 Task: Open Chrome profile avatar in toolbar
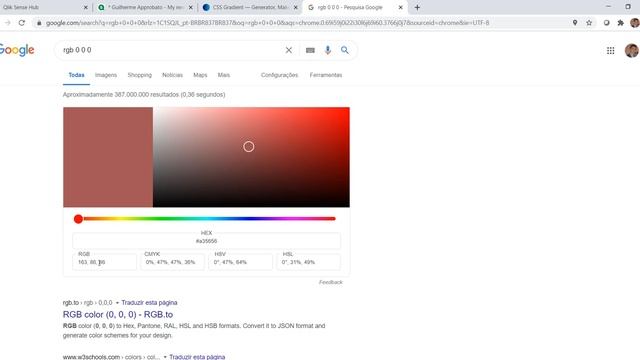635,23
